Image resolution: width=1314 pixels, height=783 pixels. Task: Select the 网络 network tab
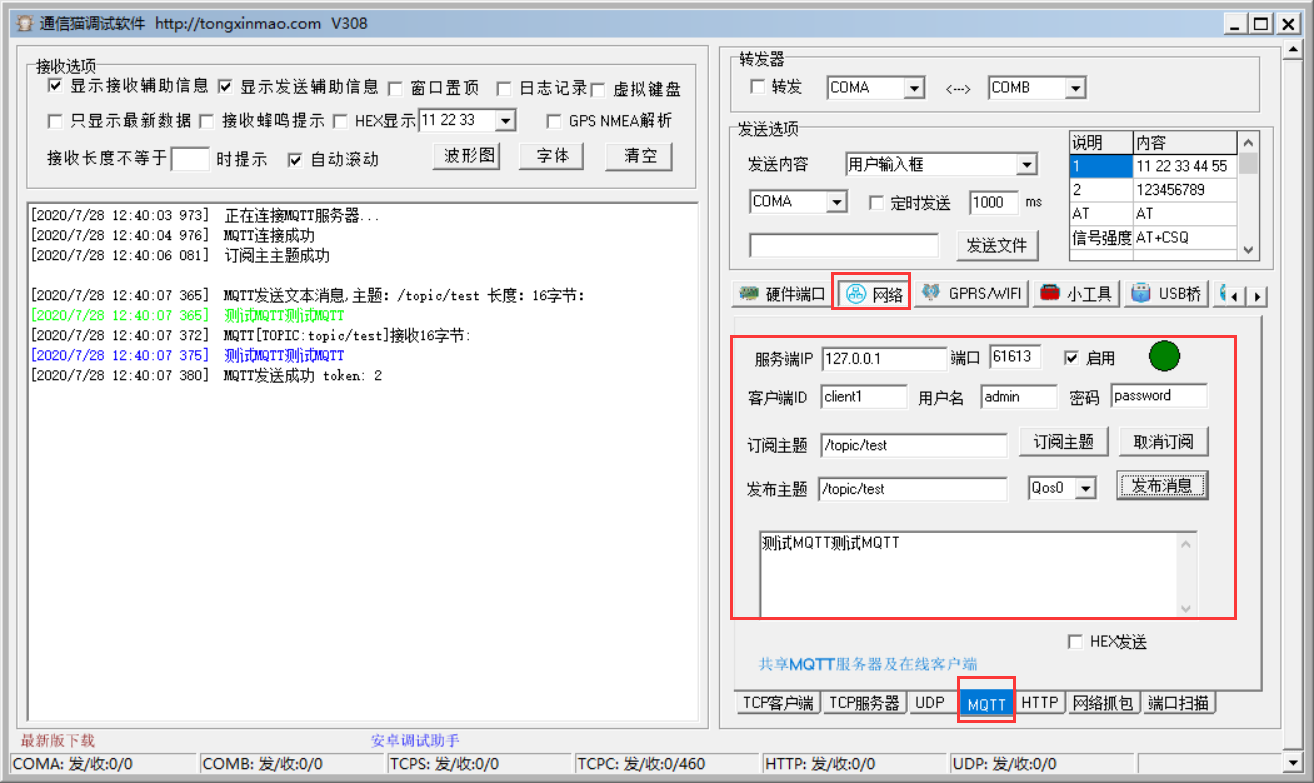point(872,294)
